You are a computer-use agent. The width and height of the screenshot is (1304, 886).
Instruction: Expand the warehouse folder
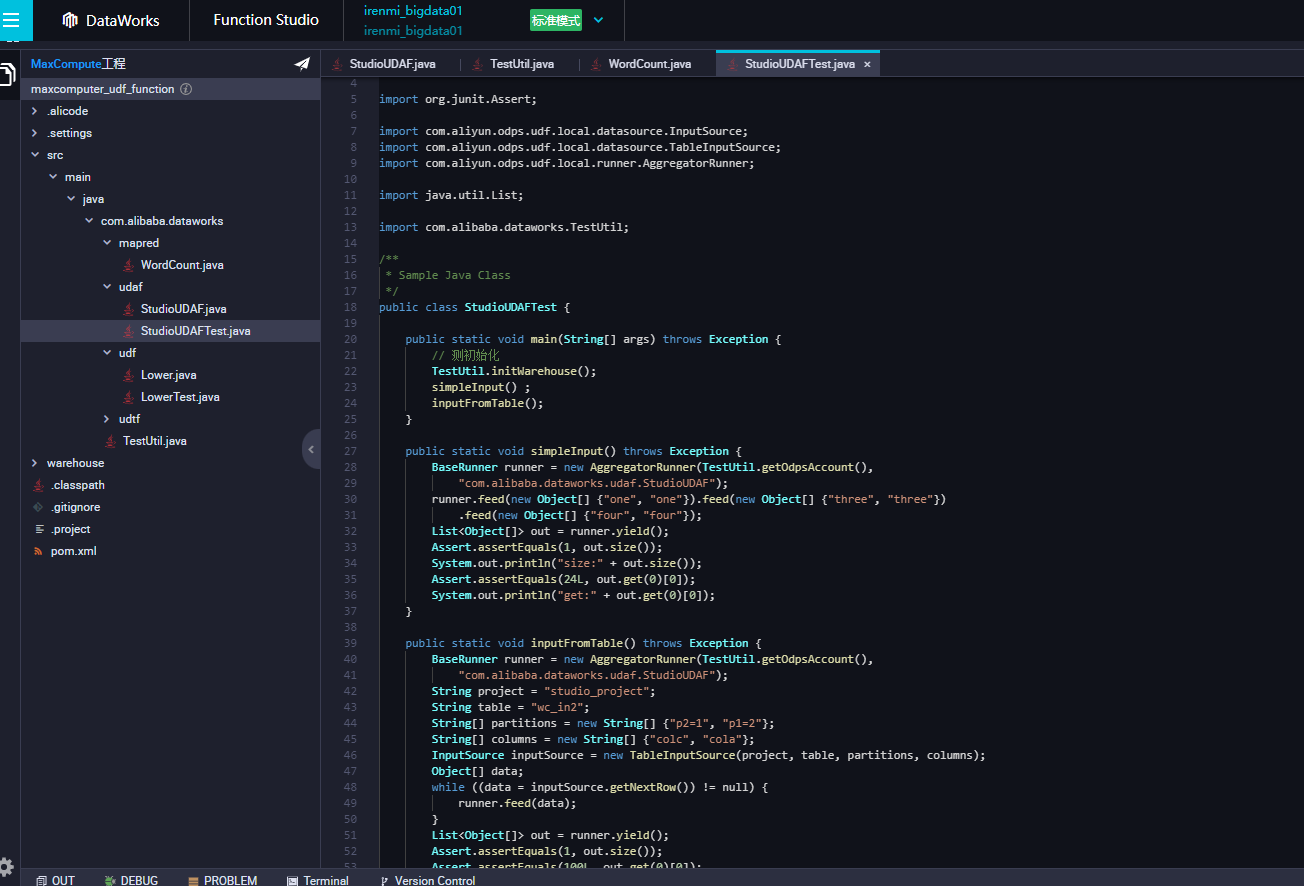point(34,463)
